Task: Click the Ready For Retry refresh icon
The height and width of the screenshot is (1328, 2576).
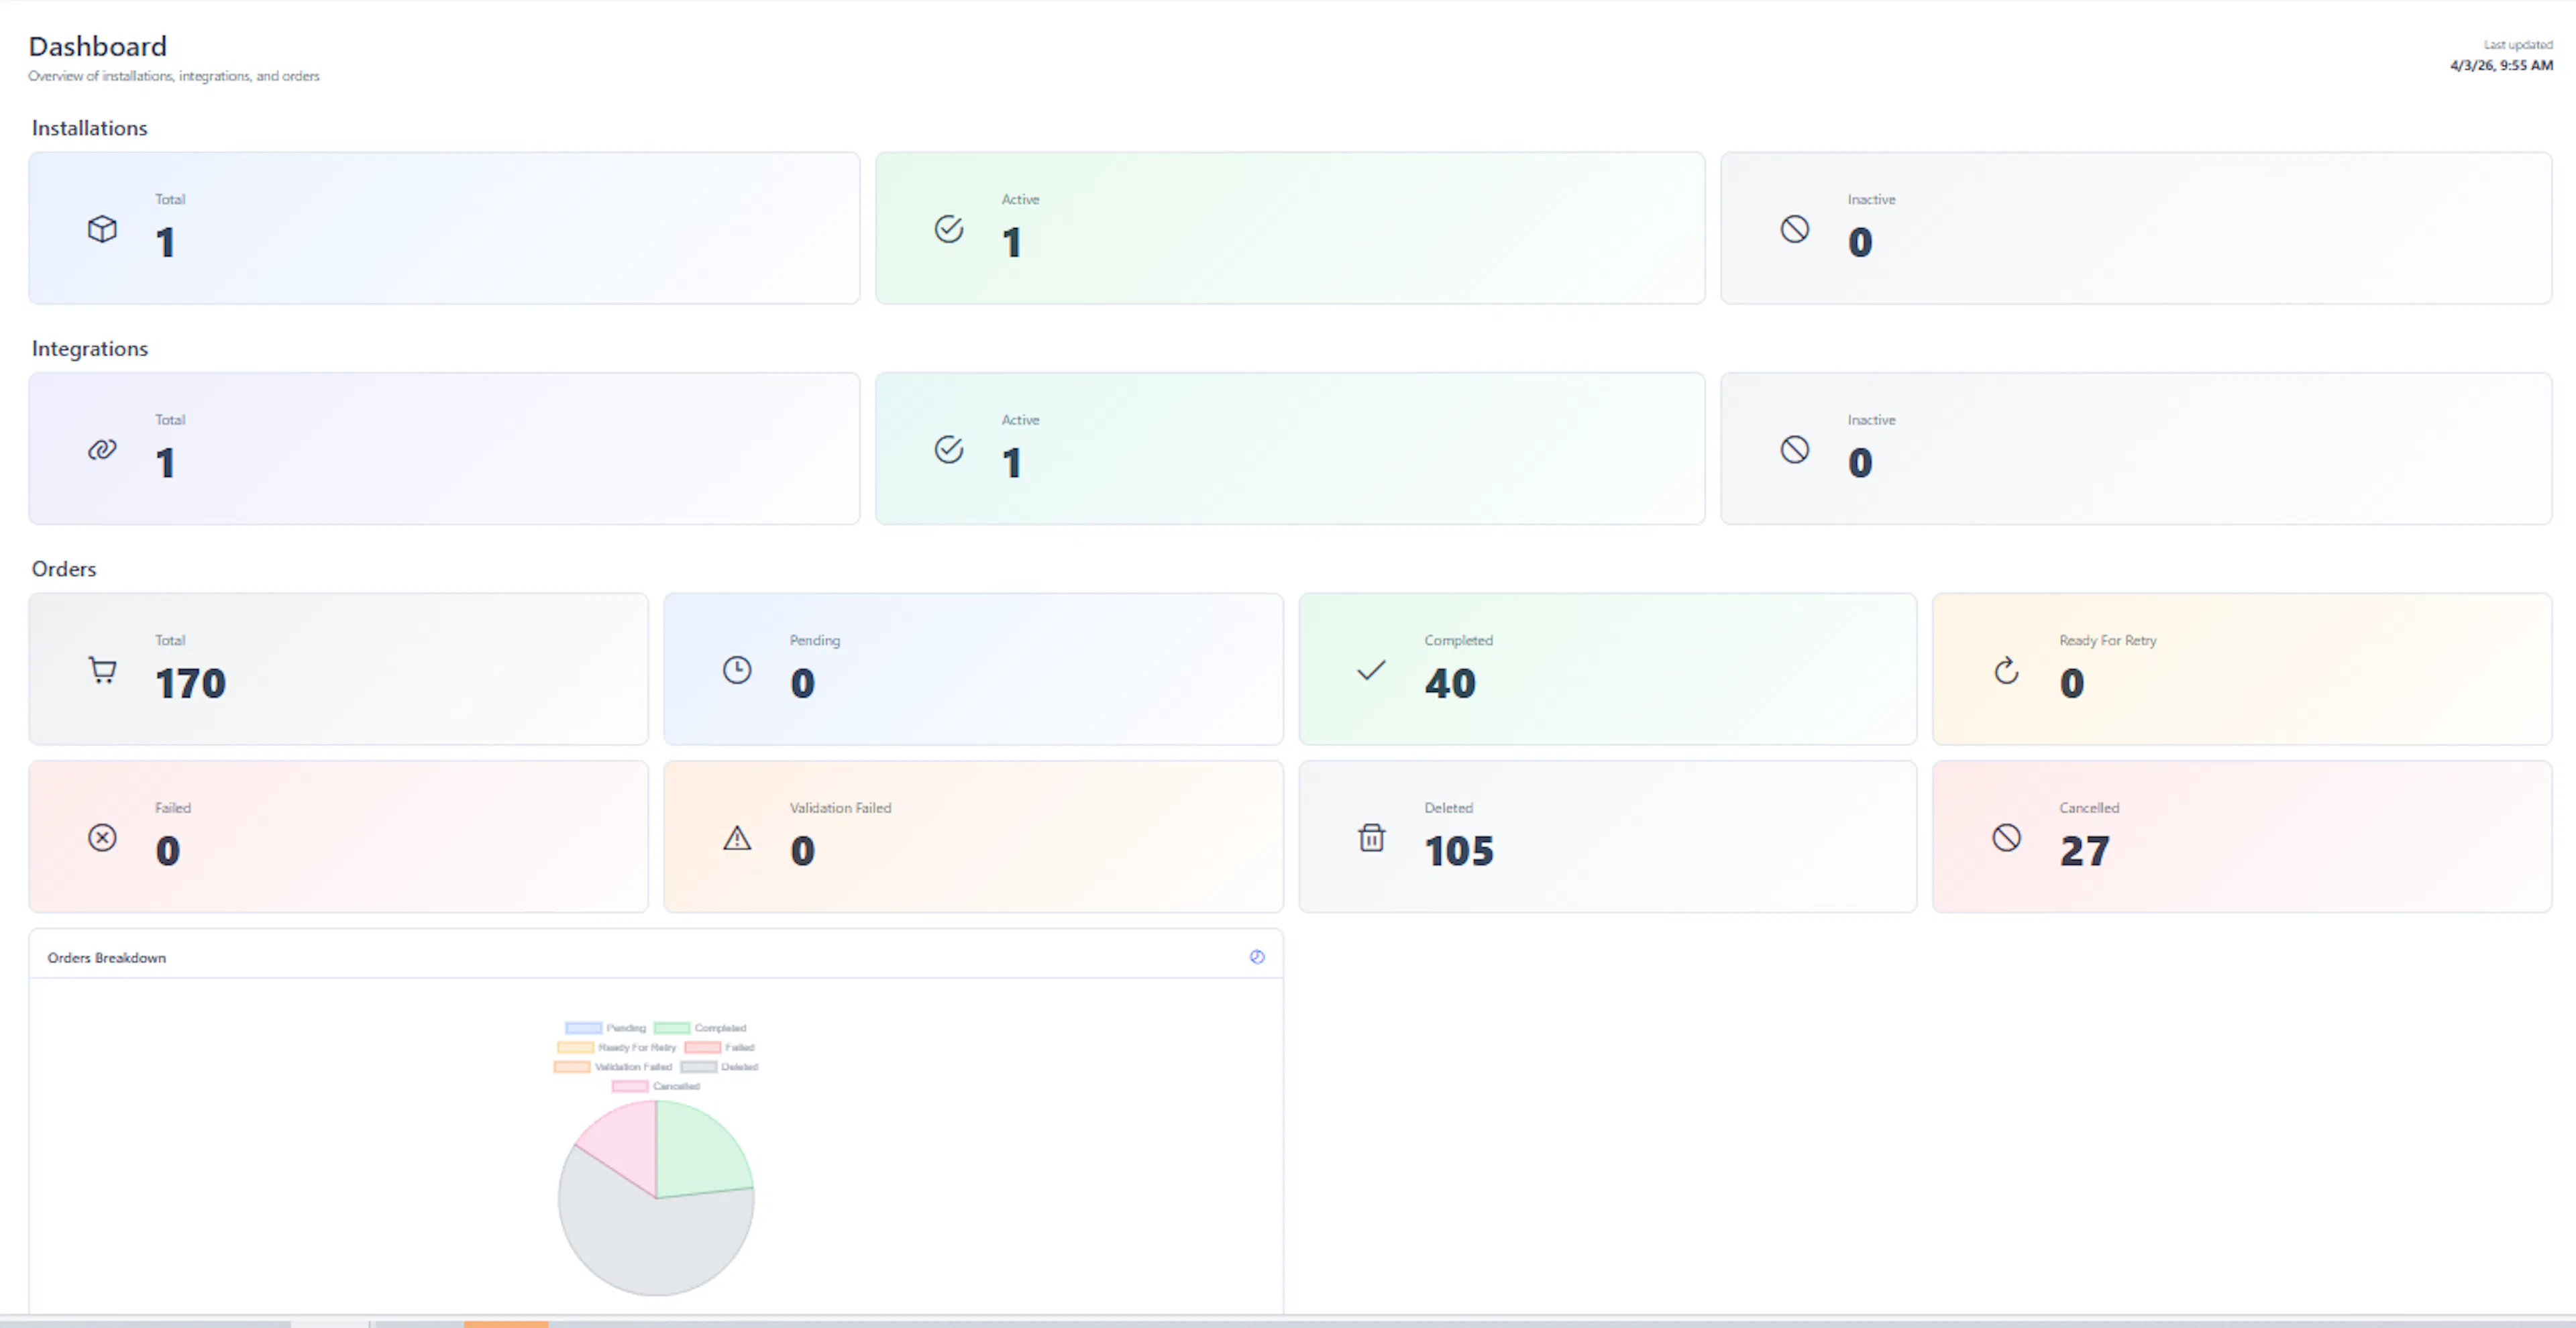Action: click(2006, 670)
